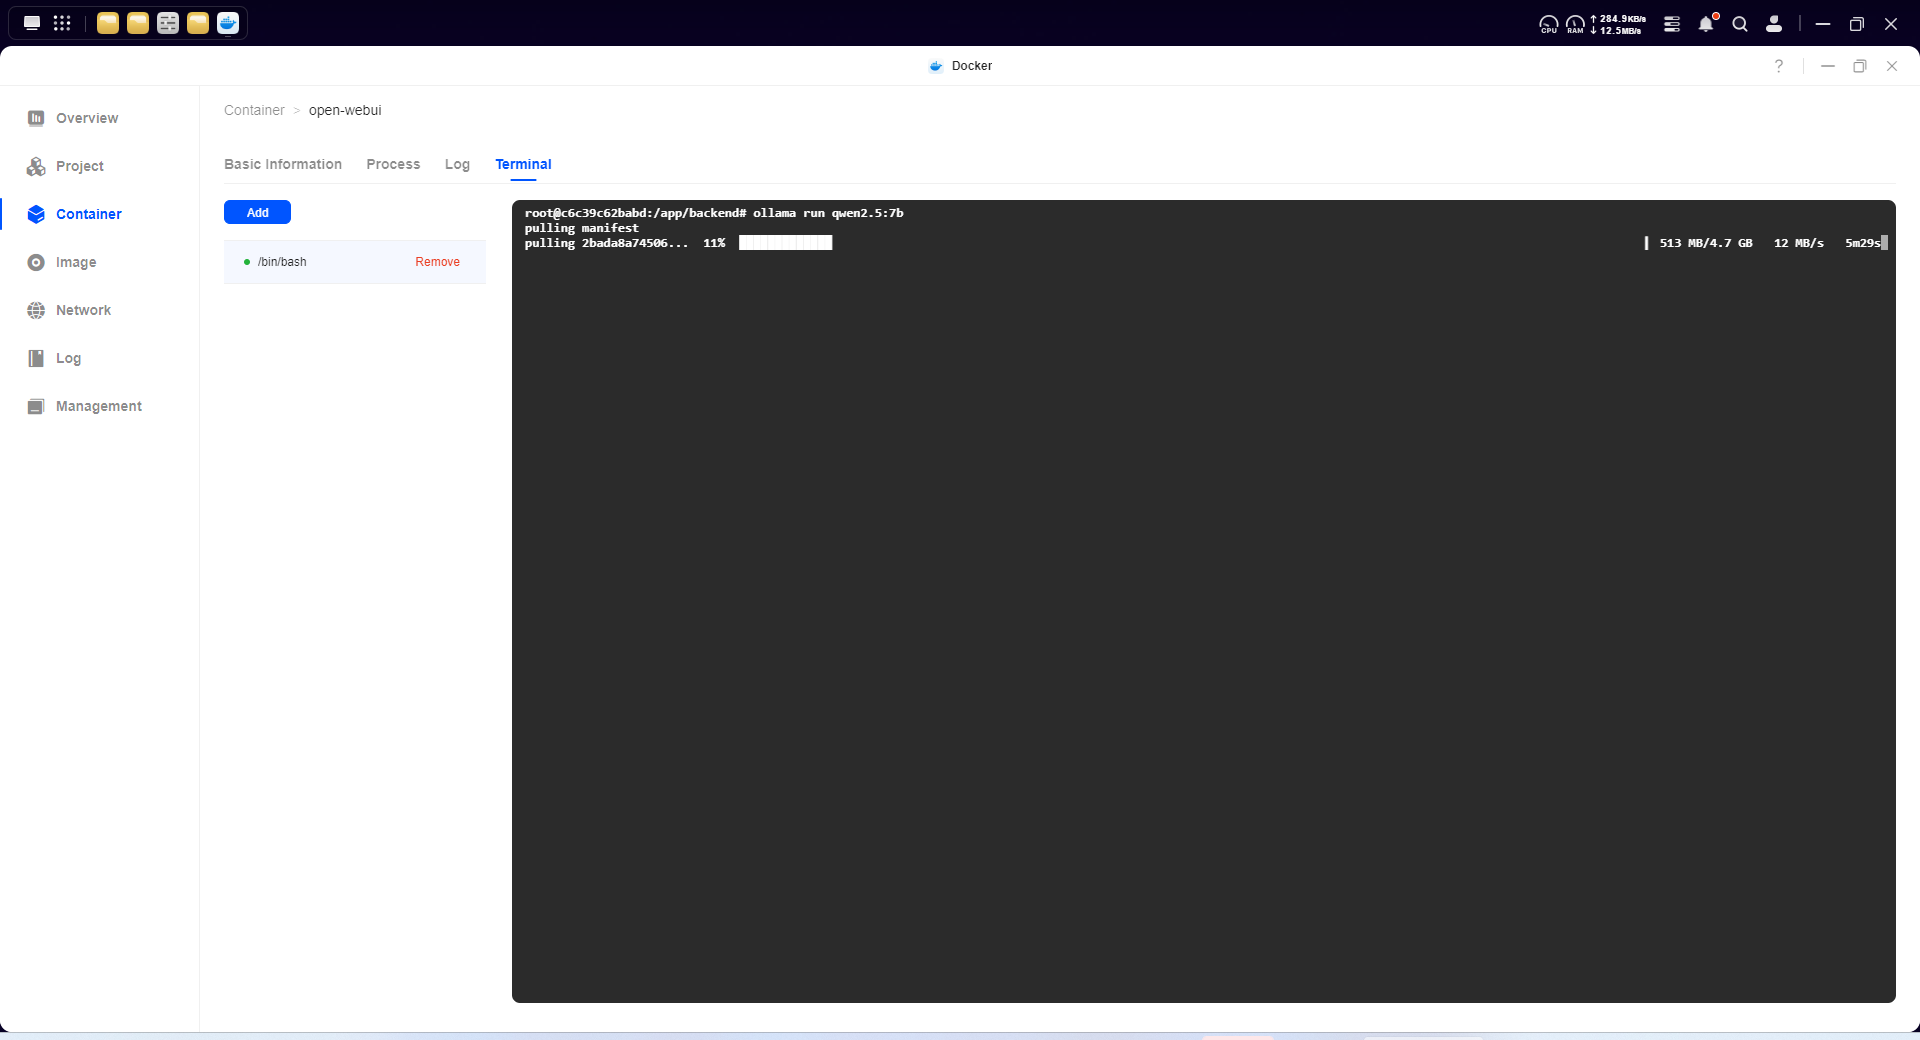Click the Docker help question mark
Screen dimensions: 1920x1040
click(1779, 66)
